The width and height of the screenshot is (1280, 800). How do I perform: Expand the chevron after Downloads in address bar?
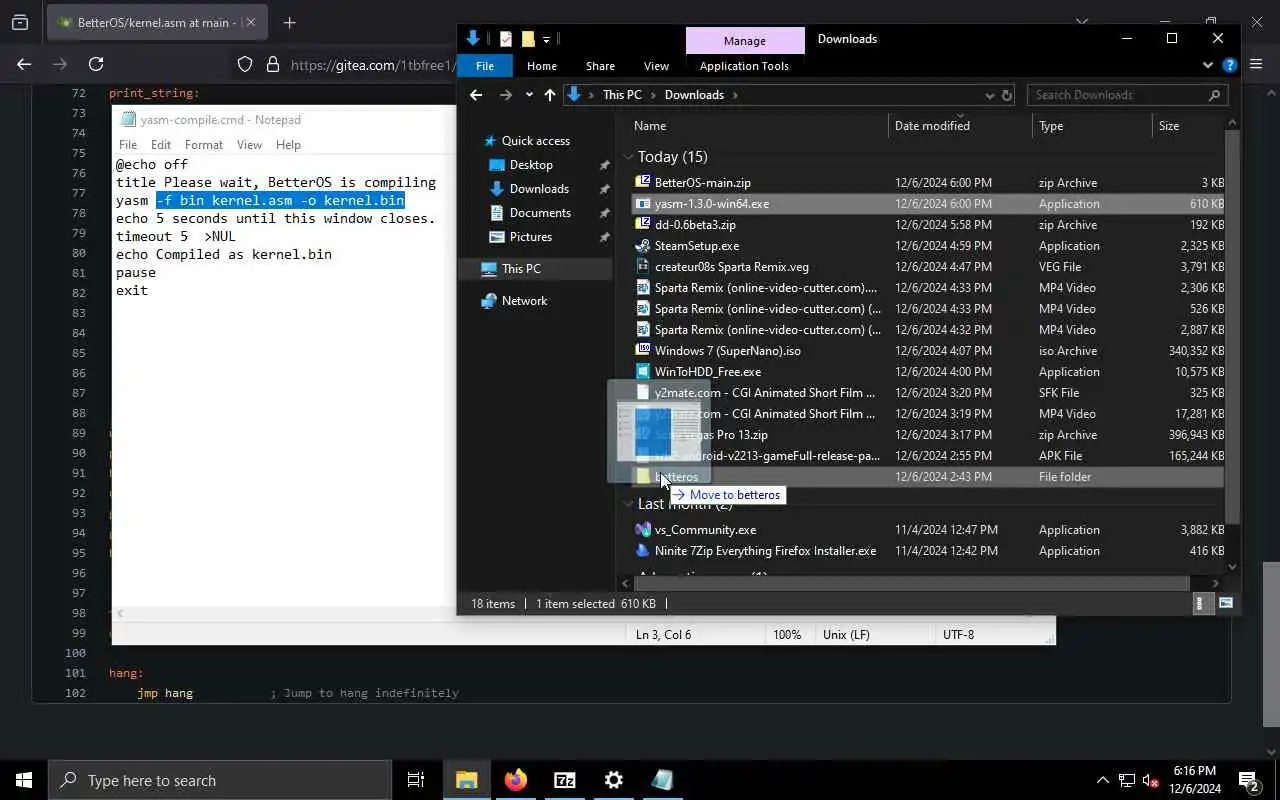pyautogui.click(x=735, y=95)
